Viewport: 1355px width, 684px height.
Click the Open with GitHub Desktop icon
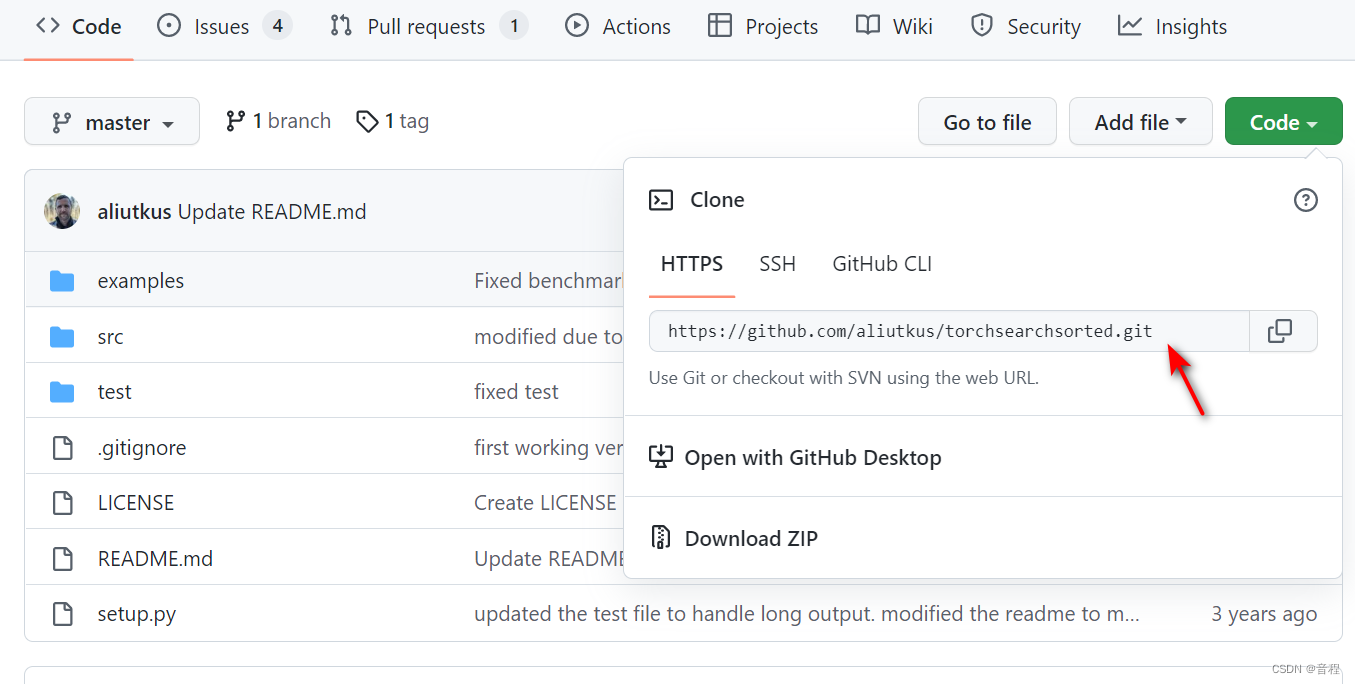tap(661, 457)
